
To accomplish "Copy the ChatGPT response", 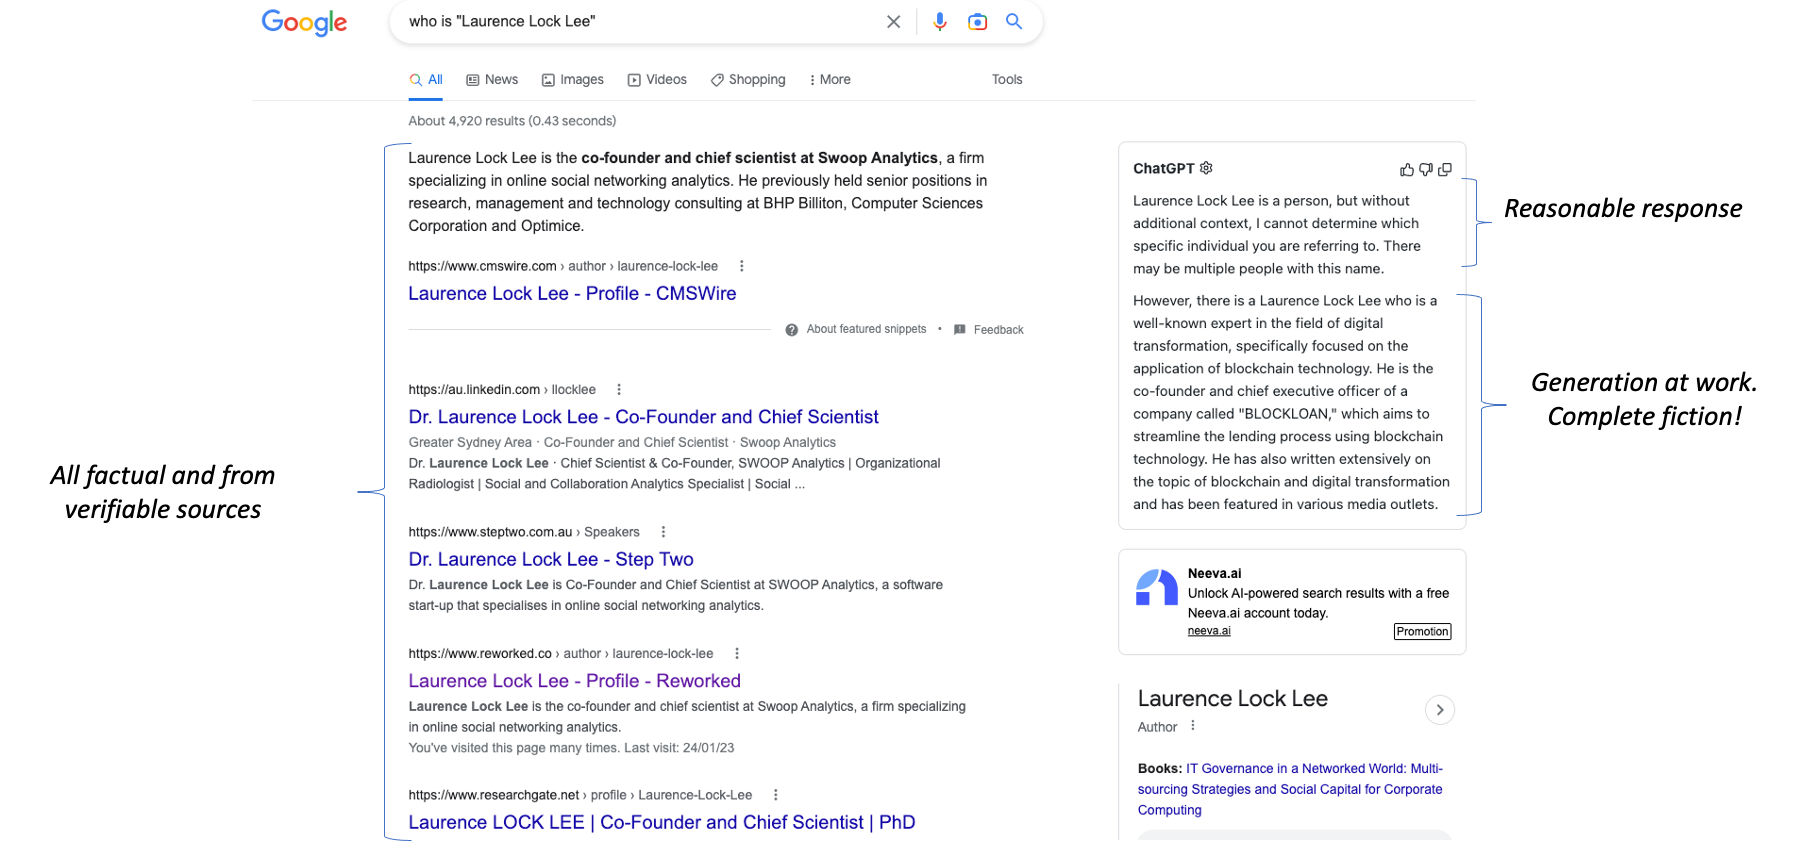I will point(1445,170).
